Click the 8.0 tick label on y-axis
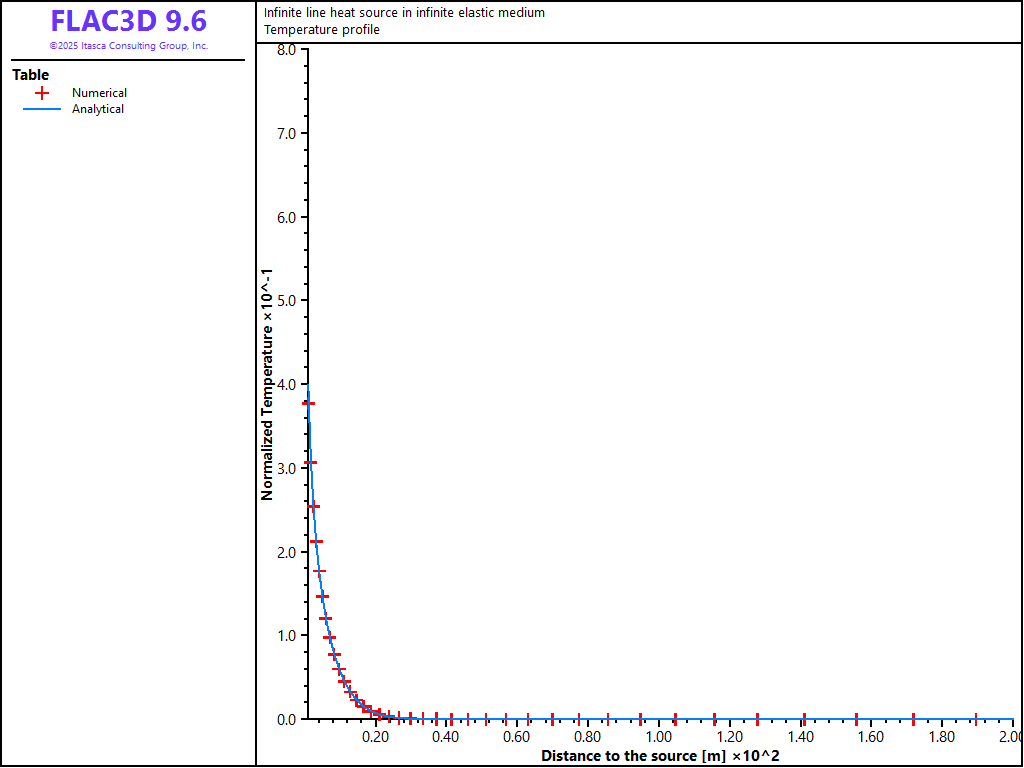 [285, 50]
